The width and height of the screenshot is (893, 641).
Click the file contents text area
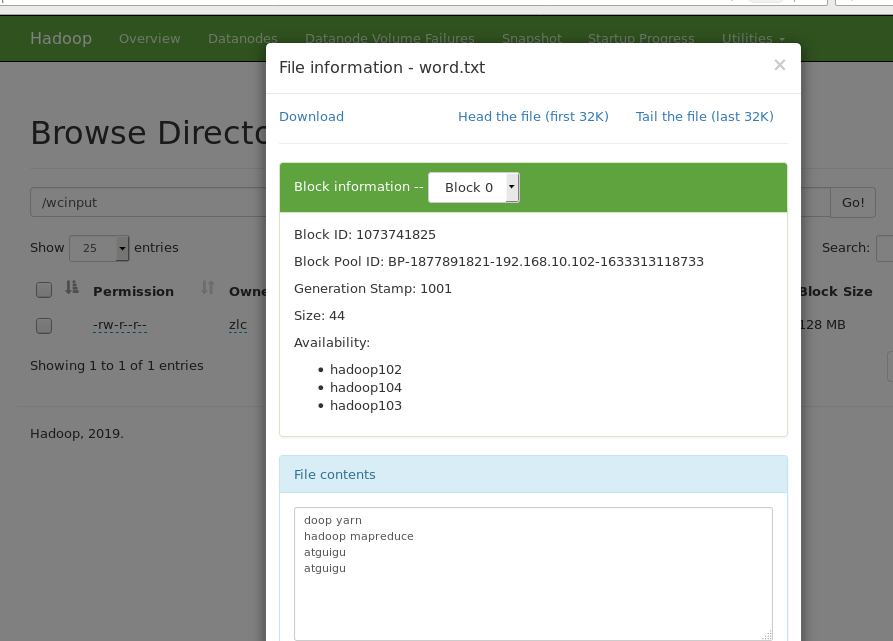coord(533,574)
